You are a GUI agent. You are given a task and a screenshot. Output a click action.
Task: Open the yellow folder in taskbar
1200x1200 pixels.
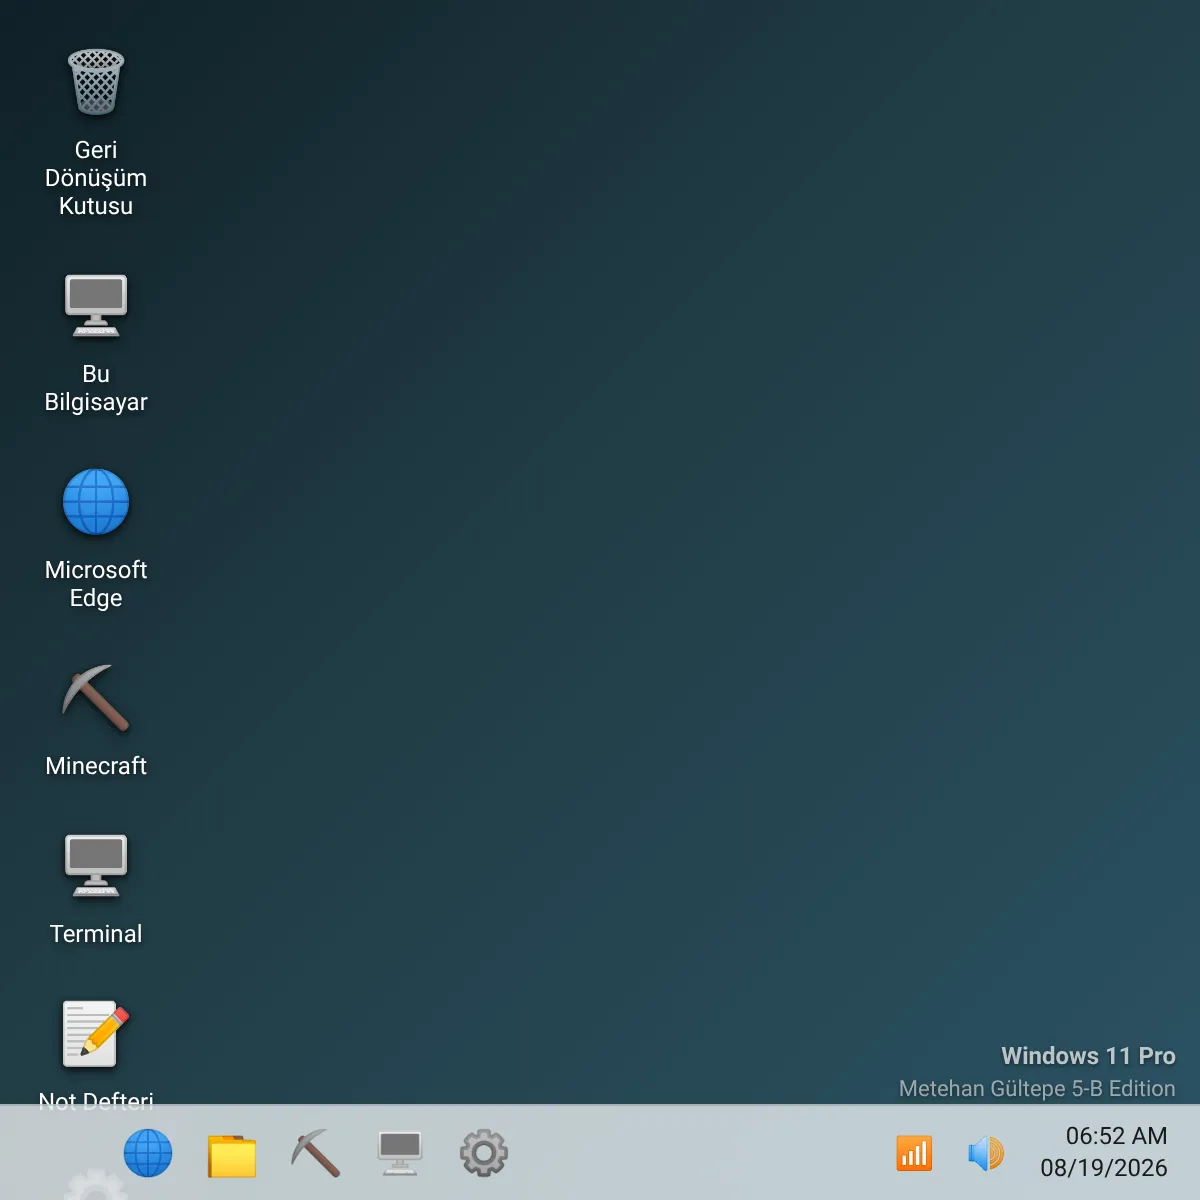232,1155
